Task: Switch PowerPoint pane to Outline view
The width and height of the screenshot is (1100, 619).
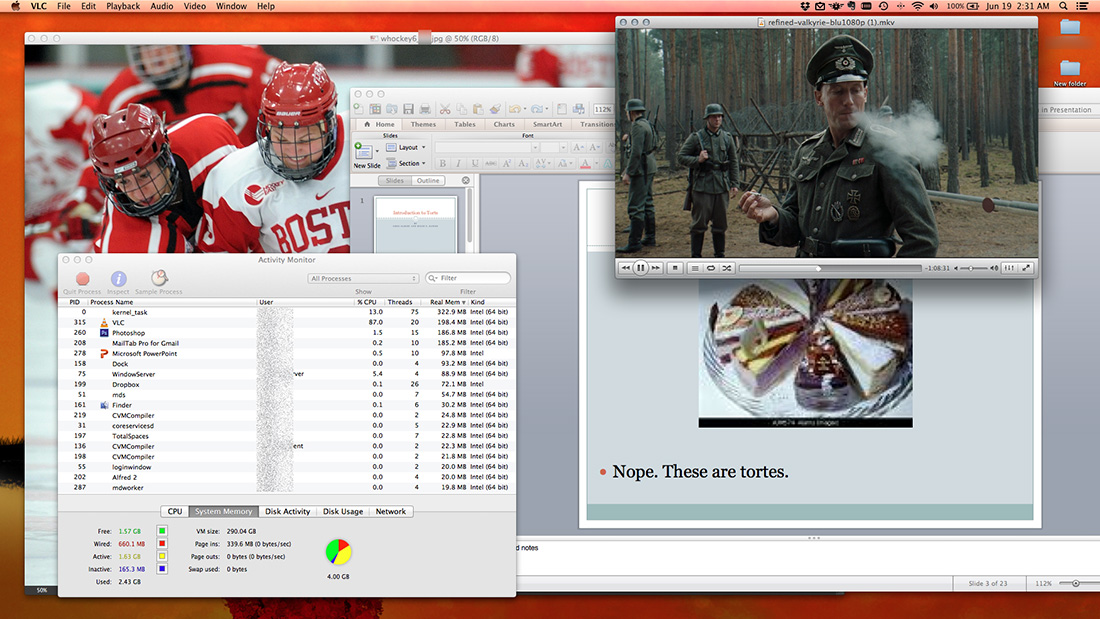Action: pyautogui.click(x=428, y=180)
